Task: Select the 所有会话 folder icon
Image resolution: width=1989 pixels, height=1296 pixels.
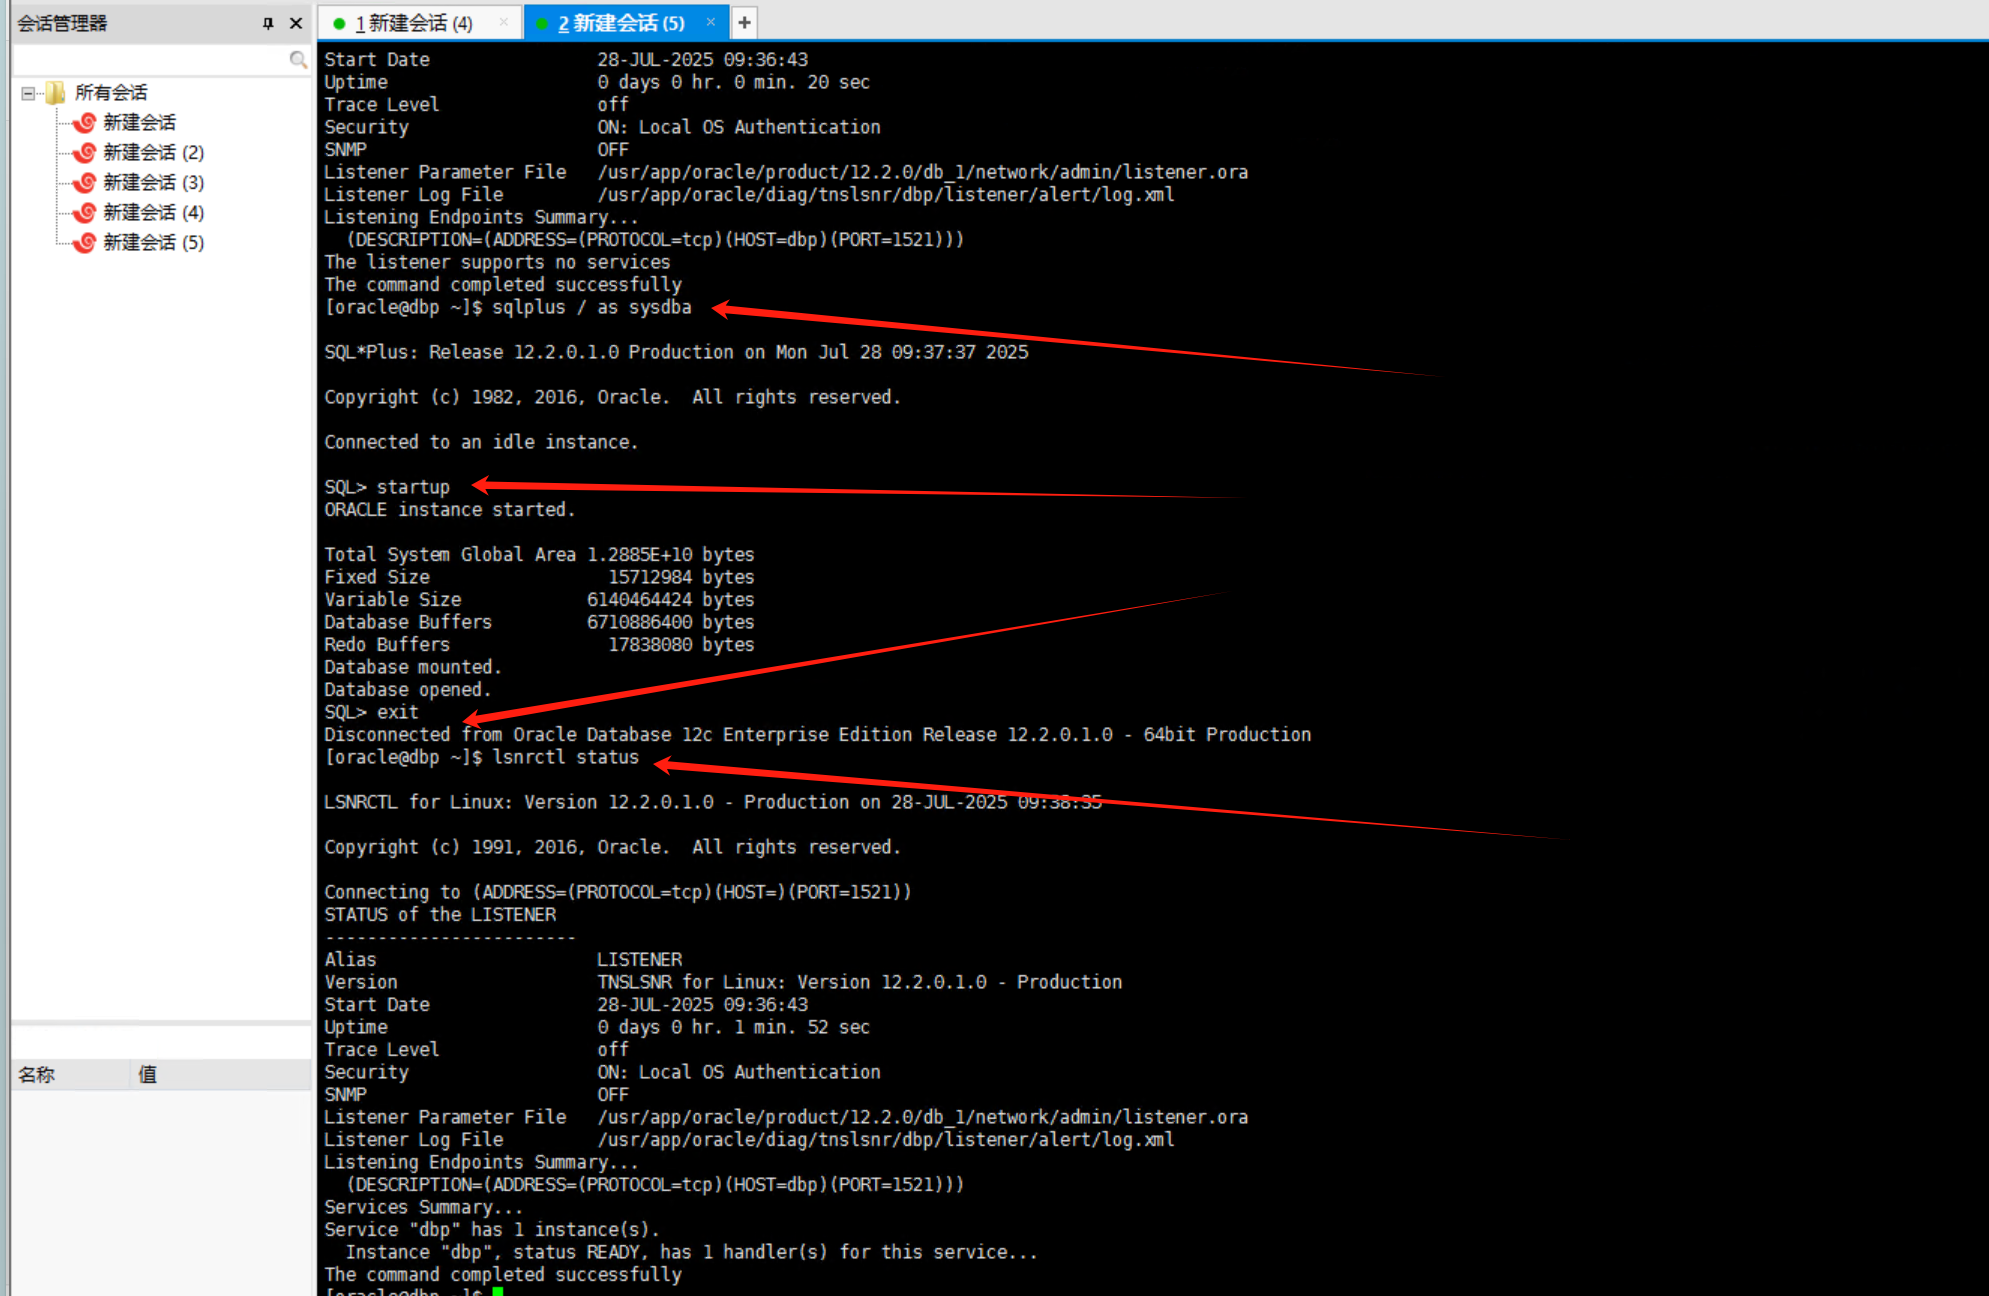Action: click(56, 93)
